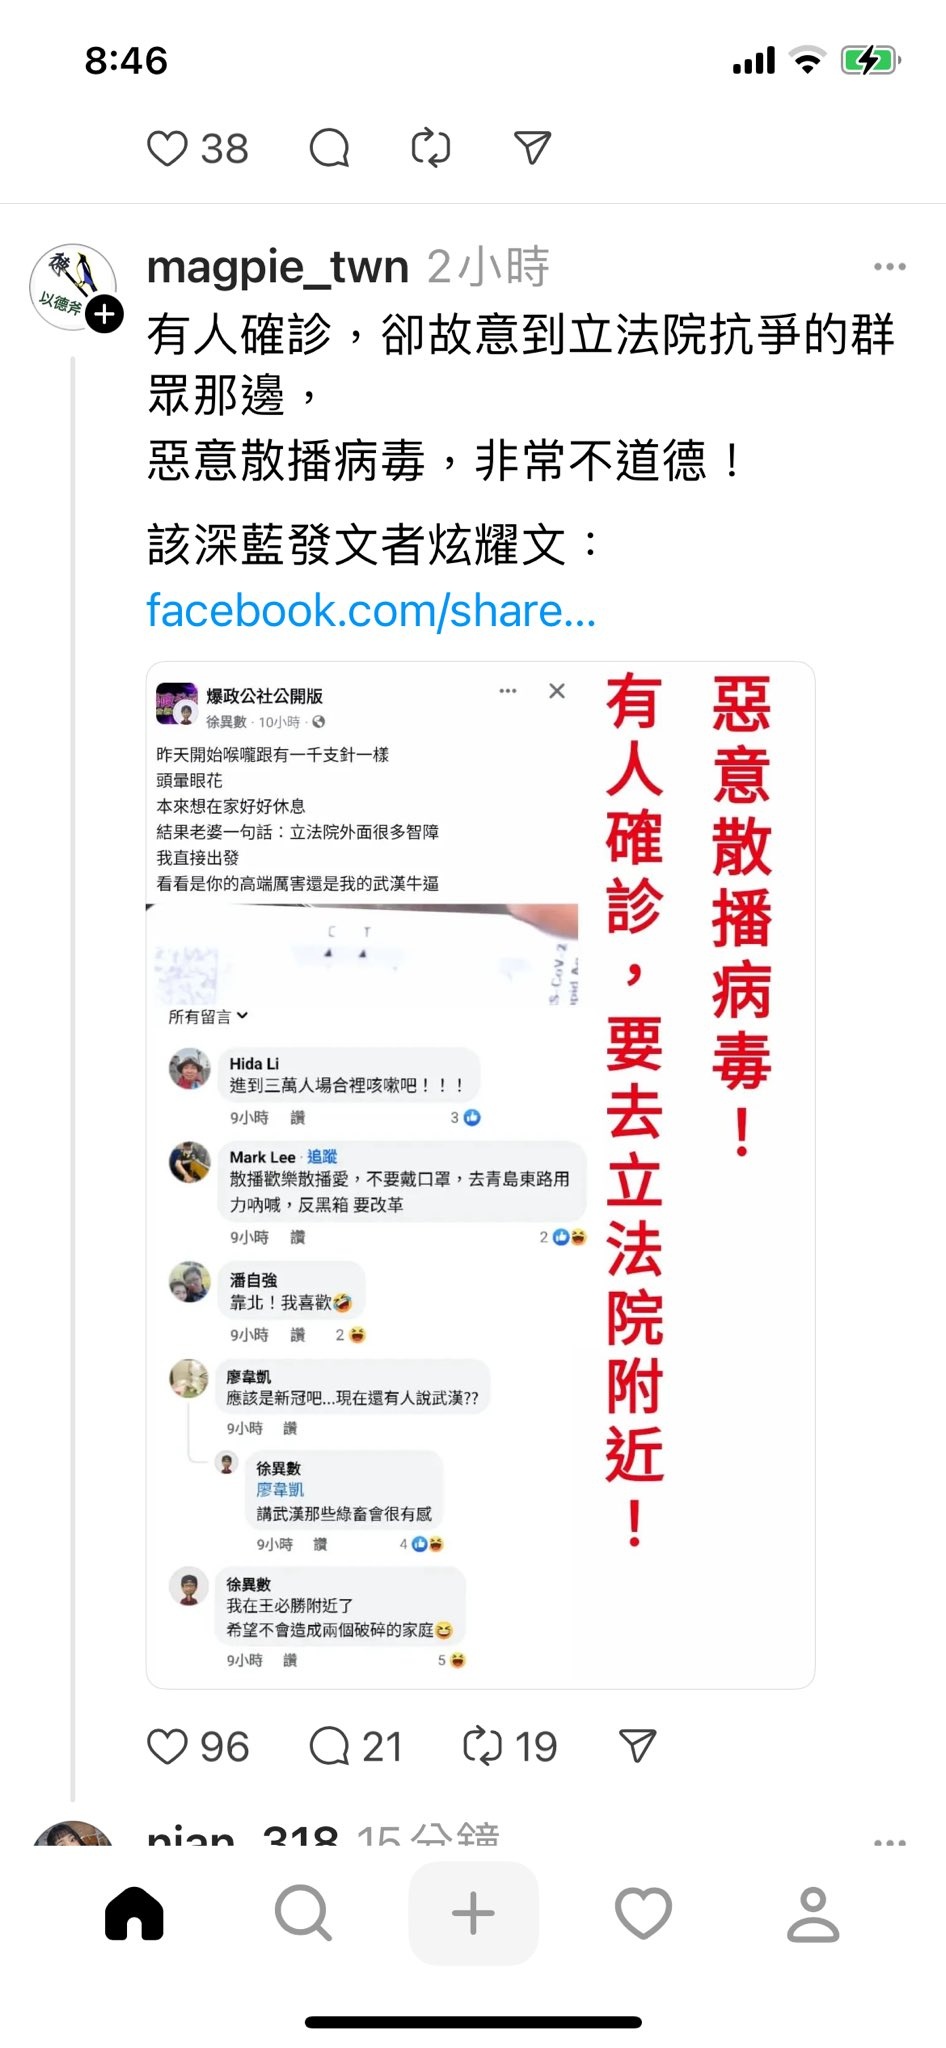Image resolution: width=946 pixels, height=2048 pixels.
Task: Open the Profile tab
Action: [x=813, y=1913]
